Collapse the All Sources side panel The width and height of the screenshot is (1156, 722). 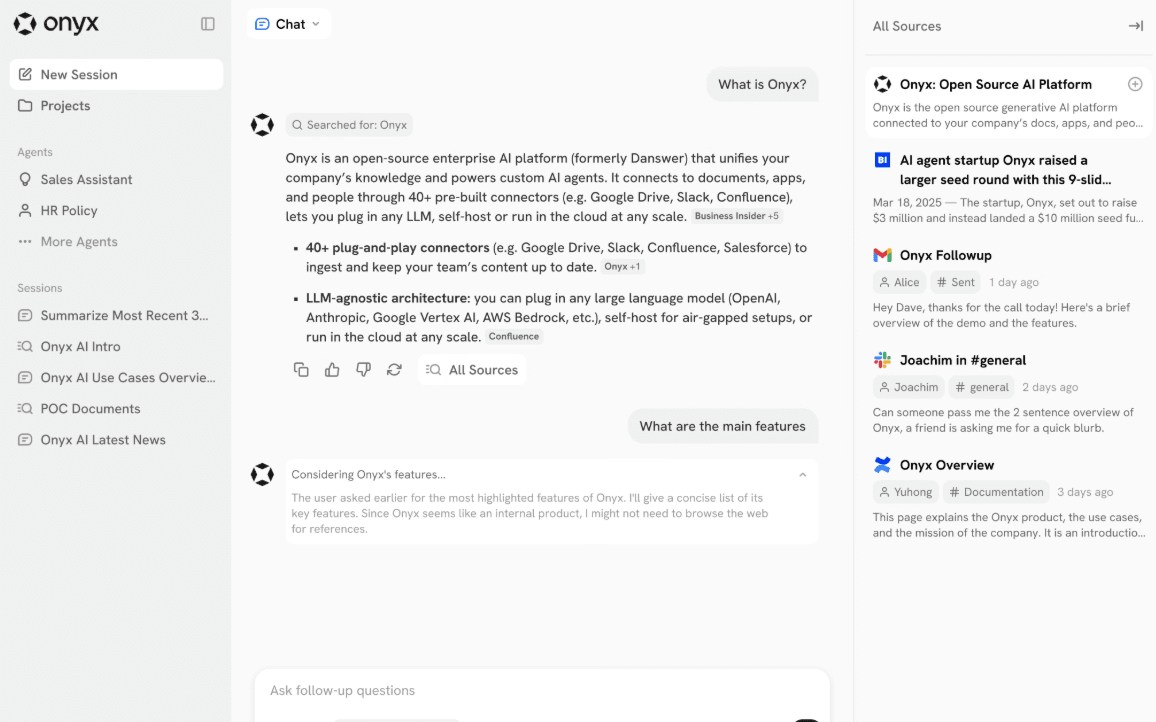click(1135, 26)
